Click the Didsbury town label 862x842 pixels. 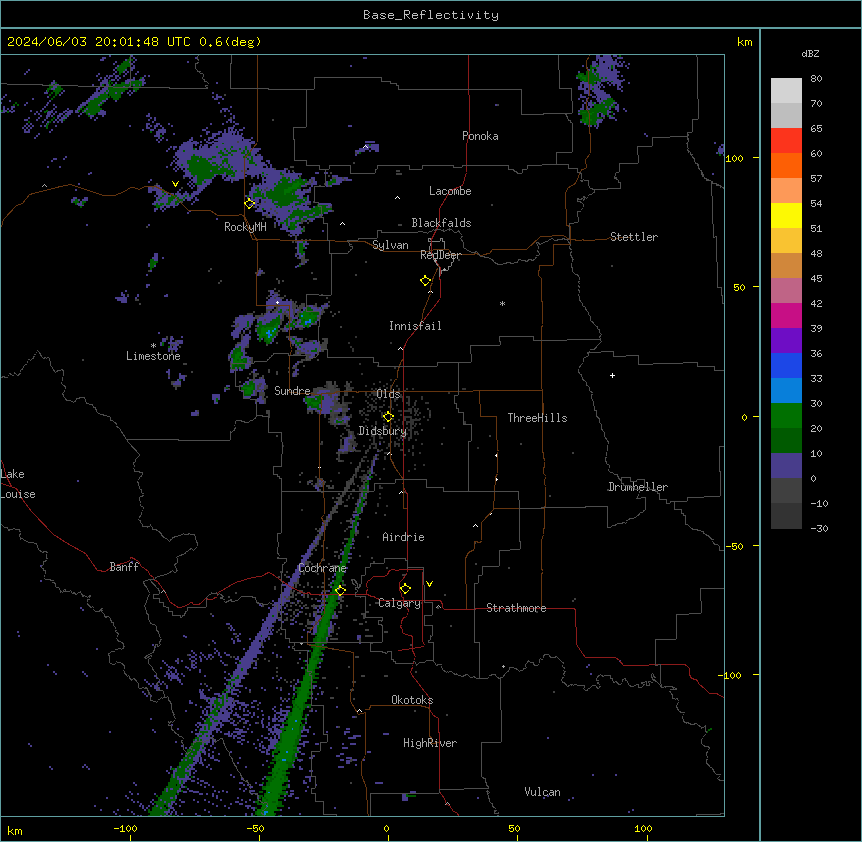click(x=382, y=431)
